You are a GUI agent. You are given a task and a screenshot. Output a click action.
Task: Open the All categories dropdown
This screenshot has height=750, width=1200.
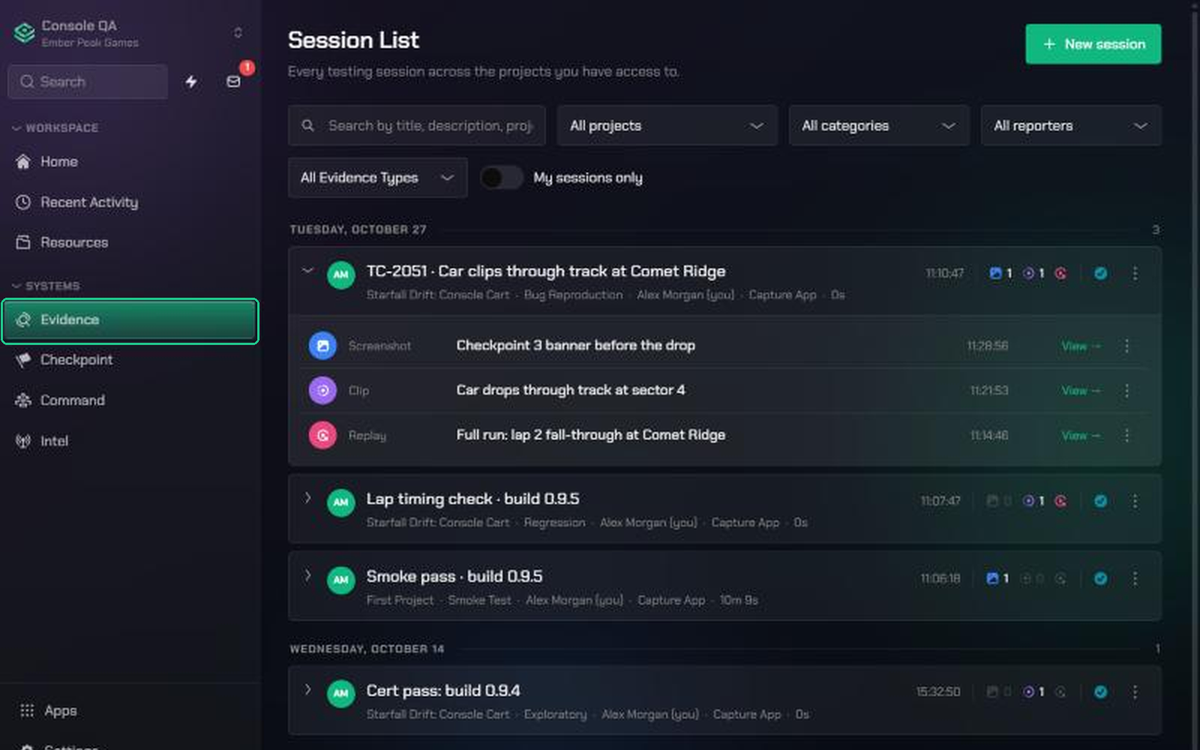879,126
